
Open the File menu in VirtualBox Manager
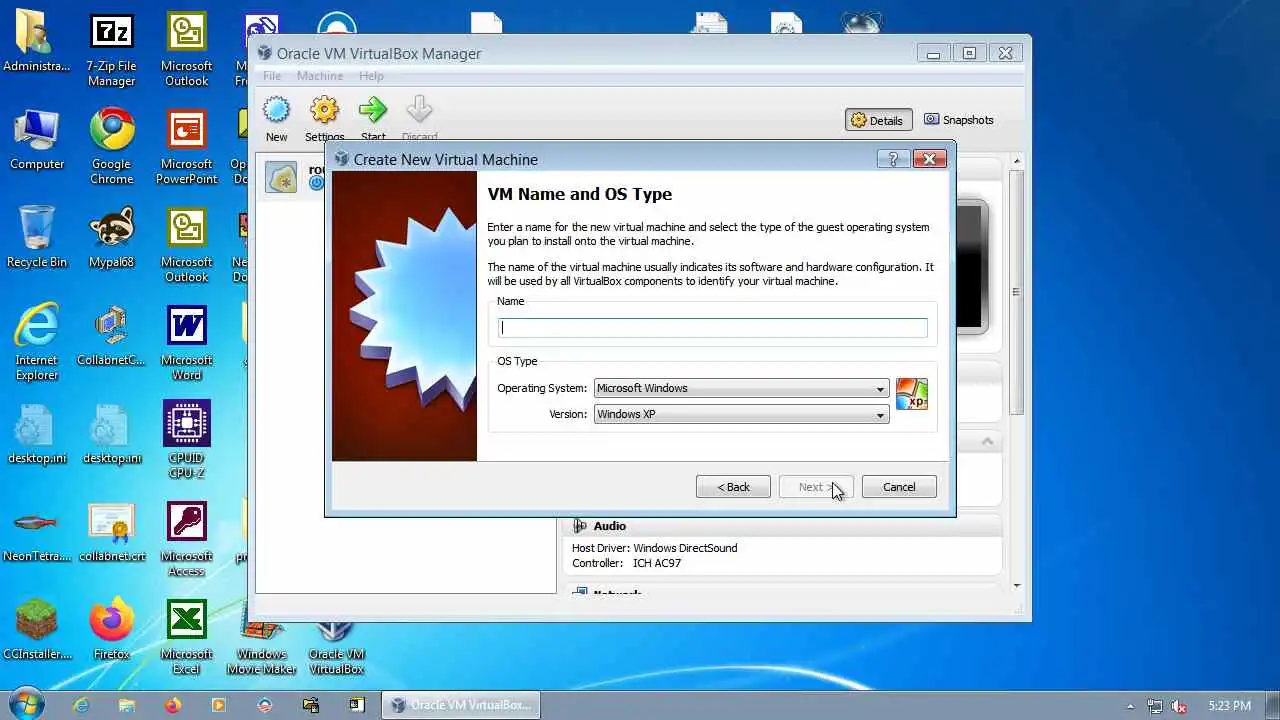click(x=272, y=76)
